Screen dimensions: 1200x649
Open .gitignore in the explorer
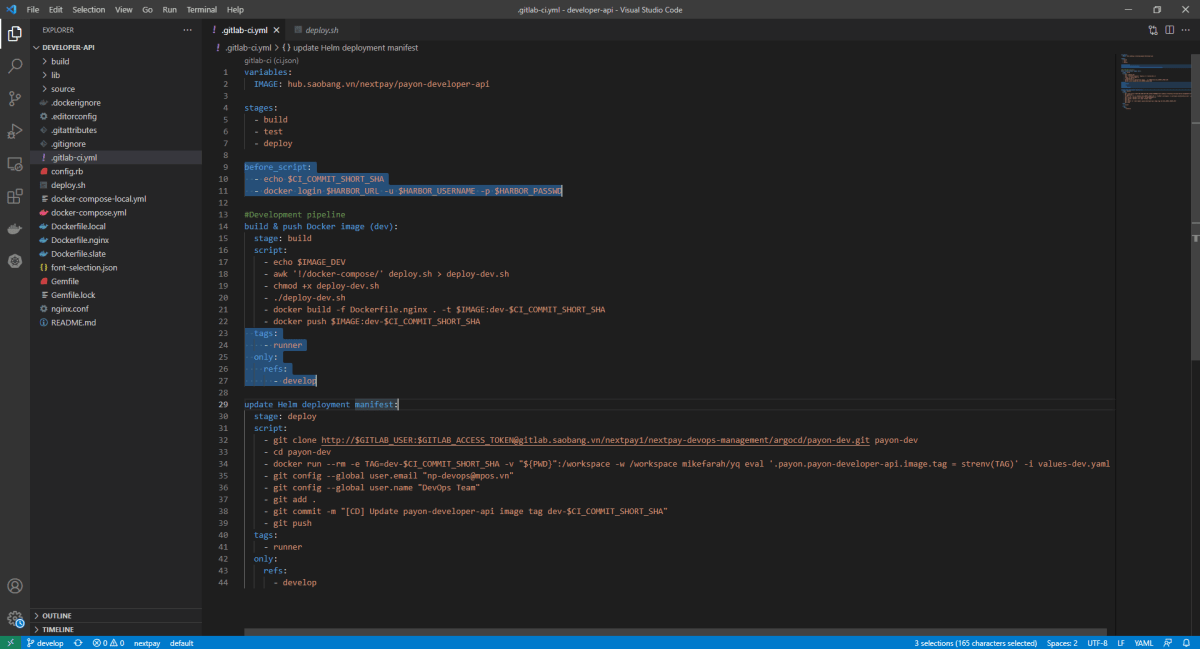(x=70, y=144)
